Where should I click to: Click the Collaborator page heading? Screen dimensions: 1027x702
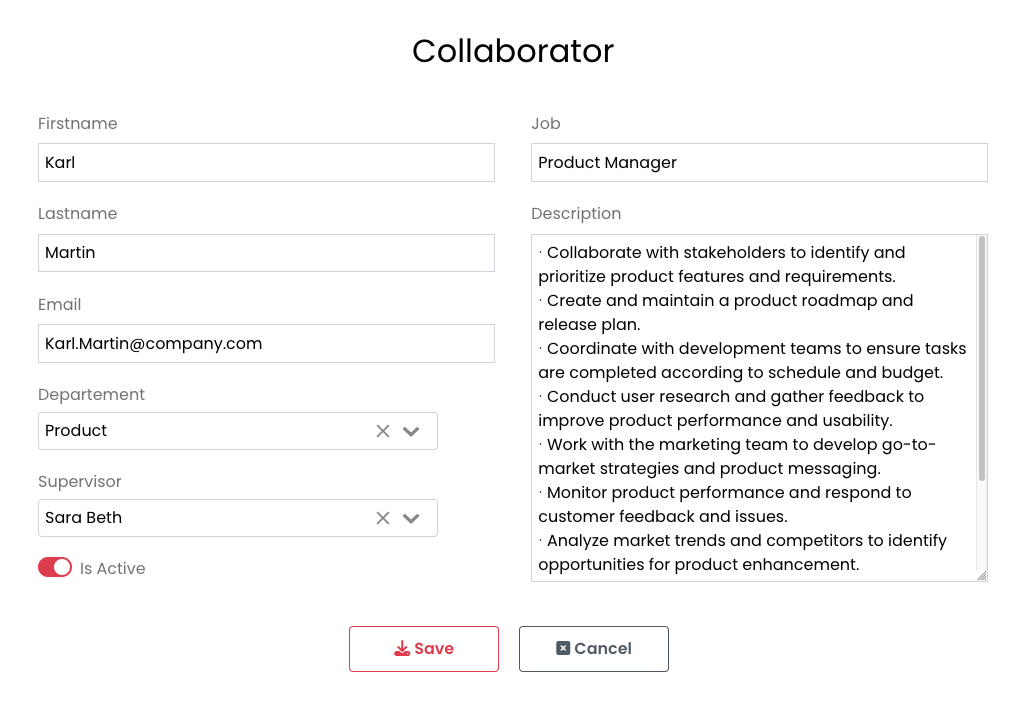pyautogui.click(x=513, y=51)
